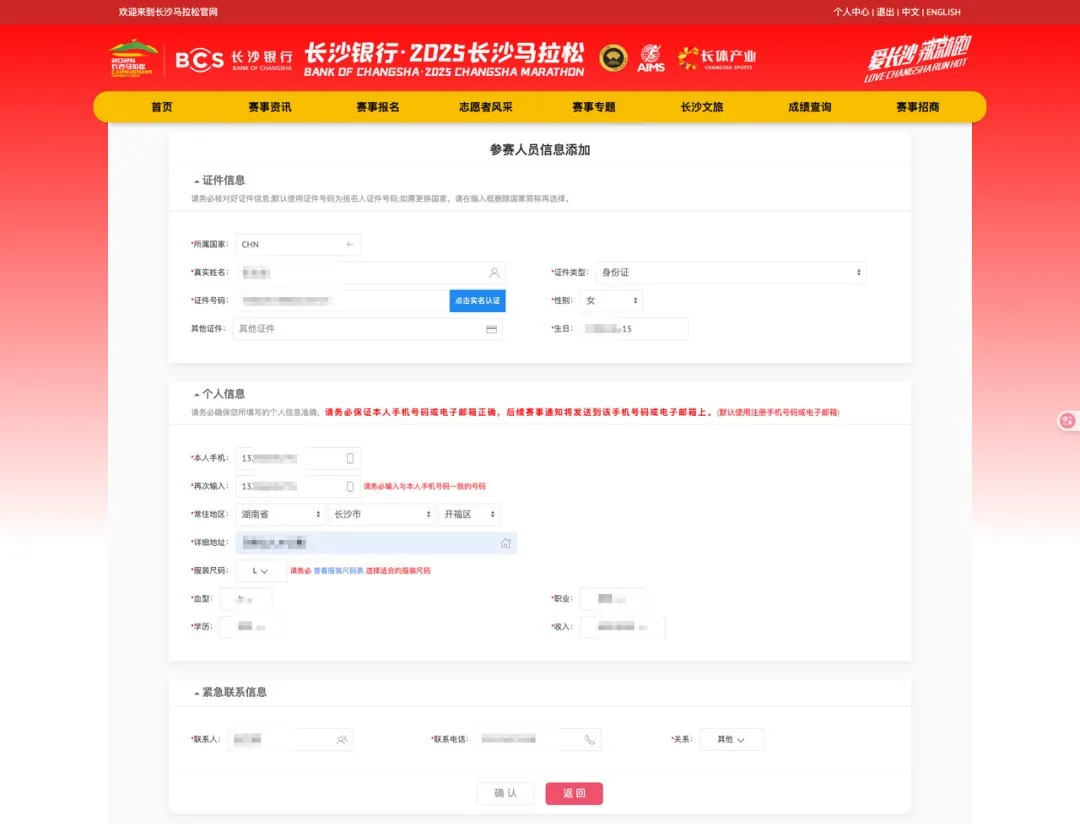Image resolution: width=1080 pixels, height=824 pixels.
Task: Click the BCS Bank of Changsha logo
Action: click(234, 61)
